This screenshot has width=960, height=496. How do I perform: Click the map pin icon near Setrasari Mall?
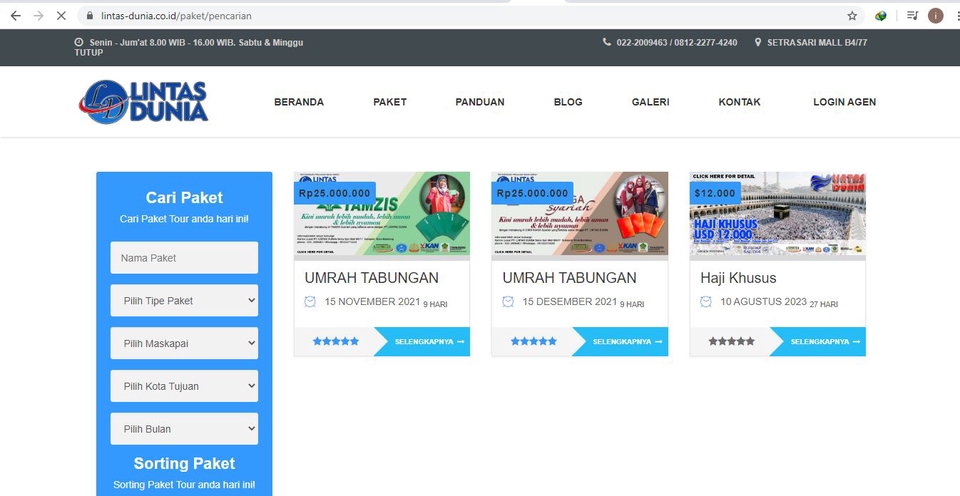[758, 42]
